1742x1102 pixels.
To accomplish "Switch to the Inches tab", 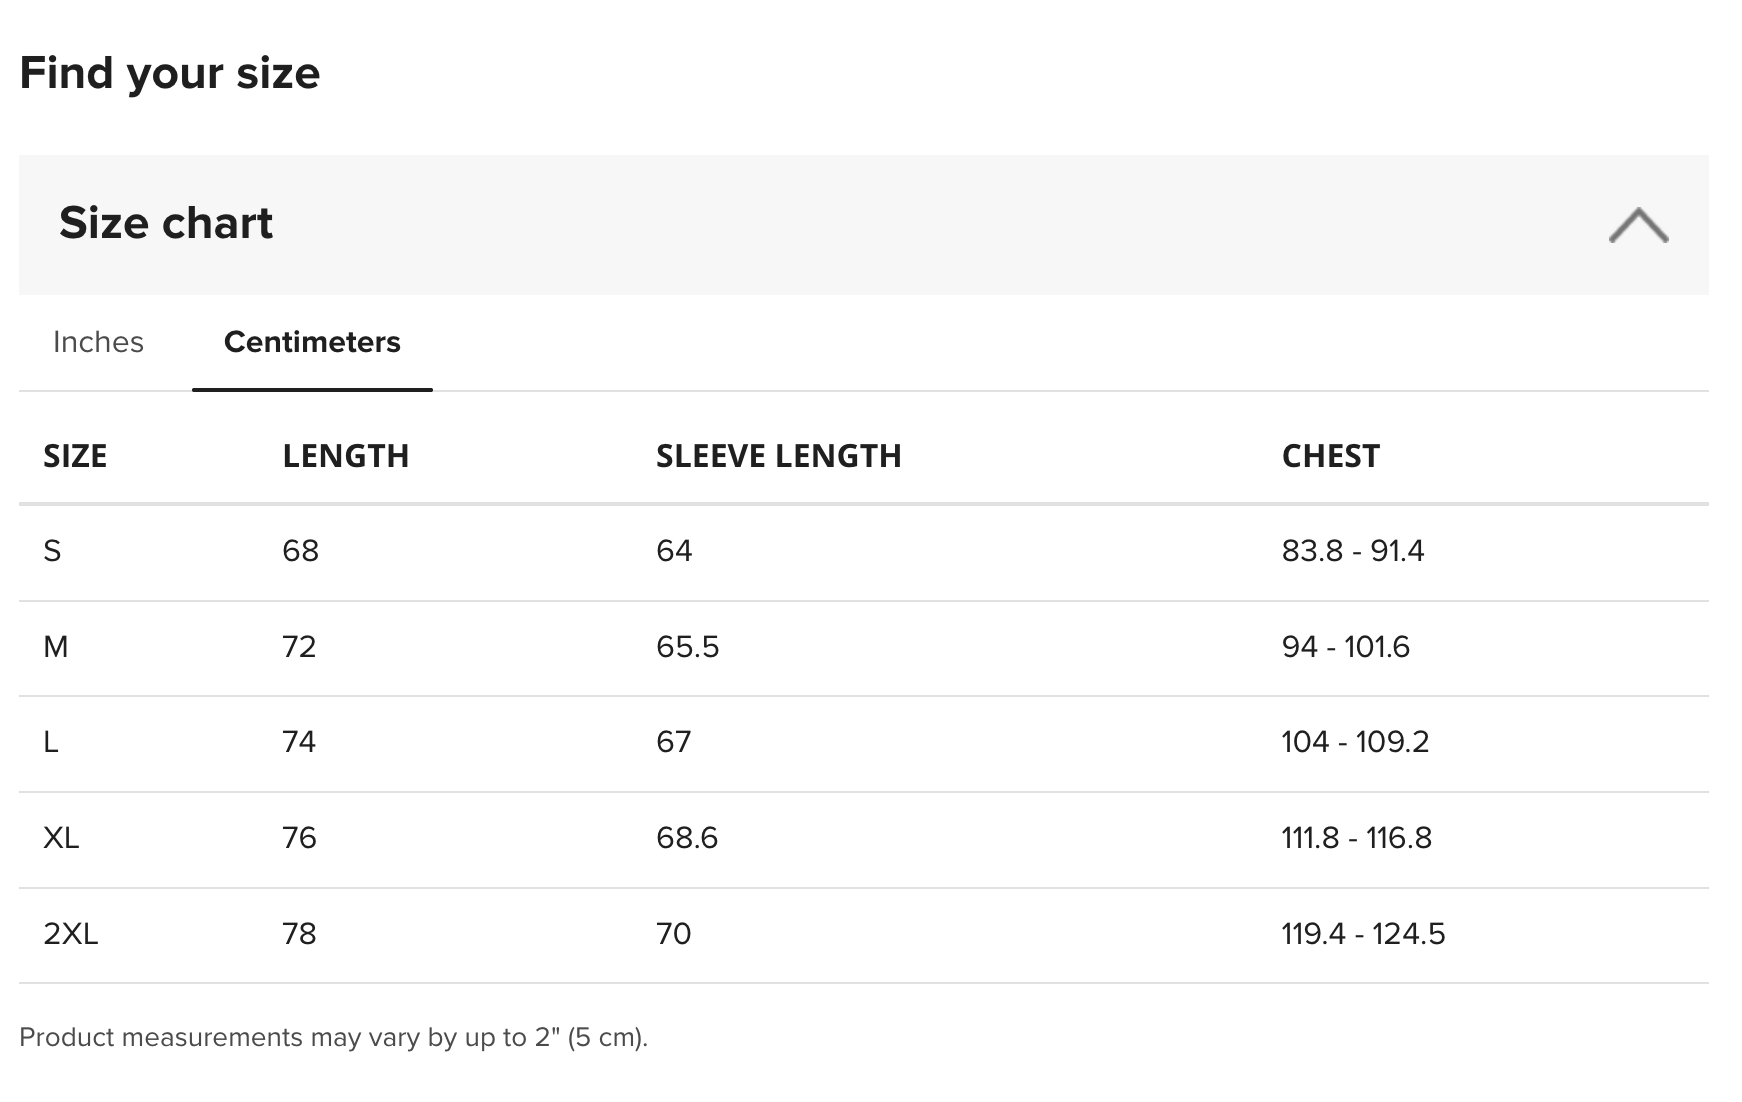I will click(x=98, y=342).
